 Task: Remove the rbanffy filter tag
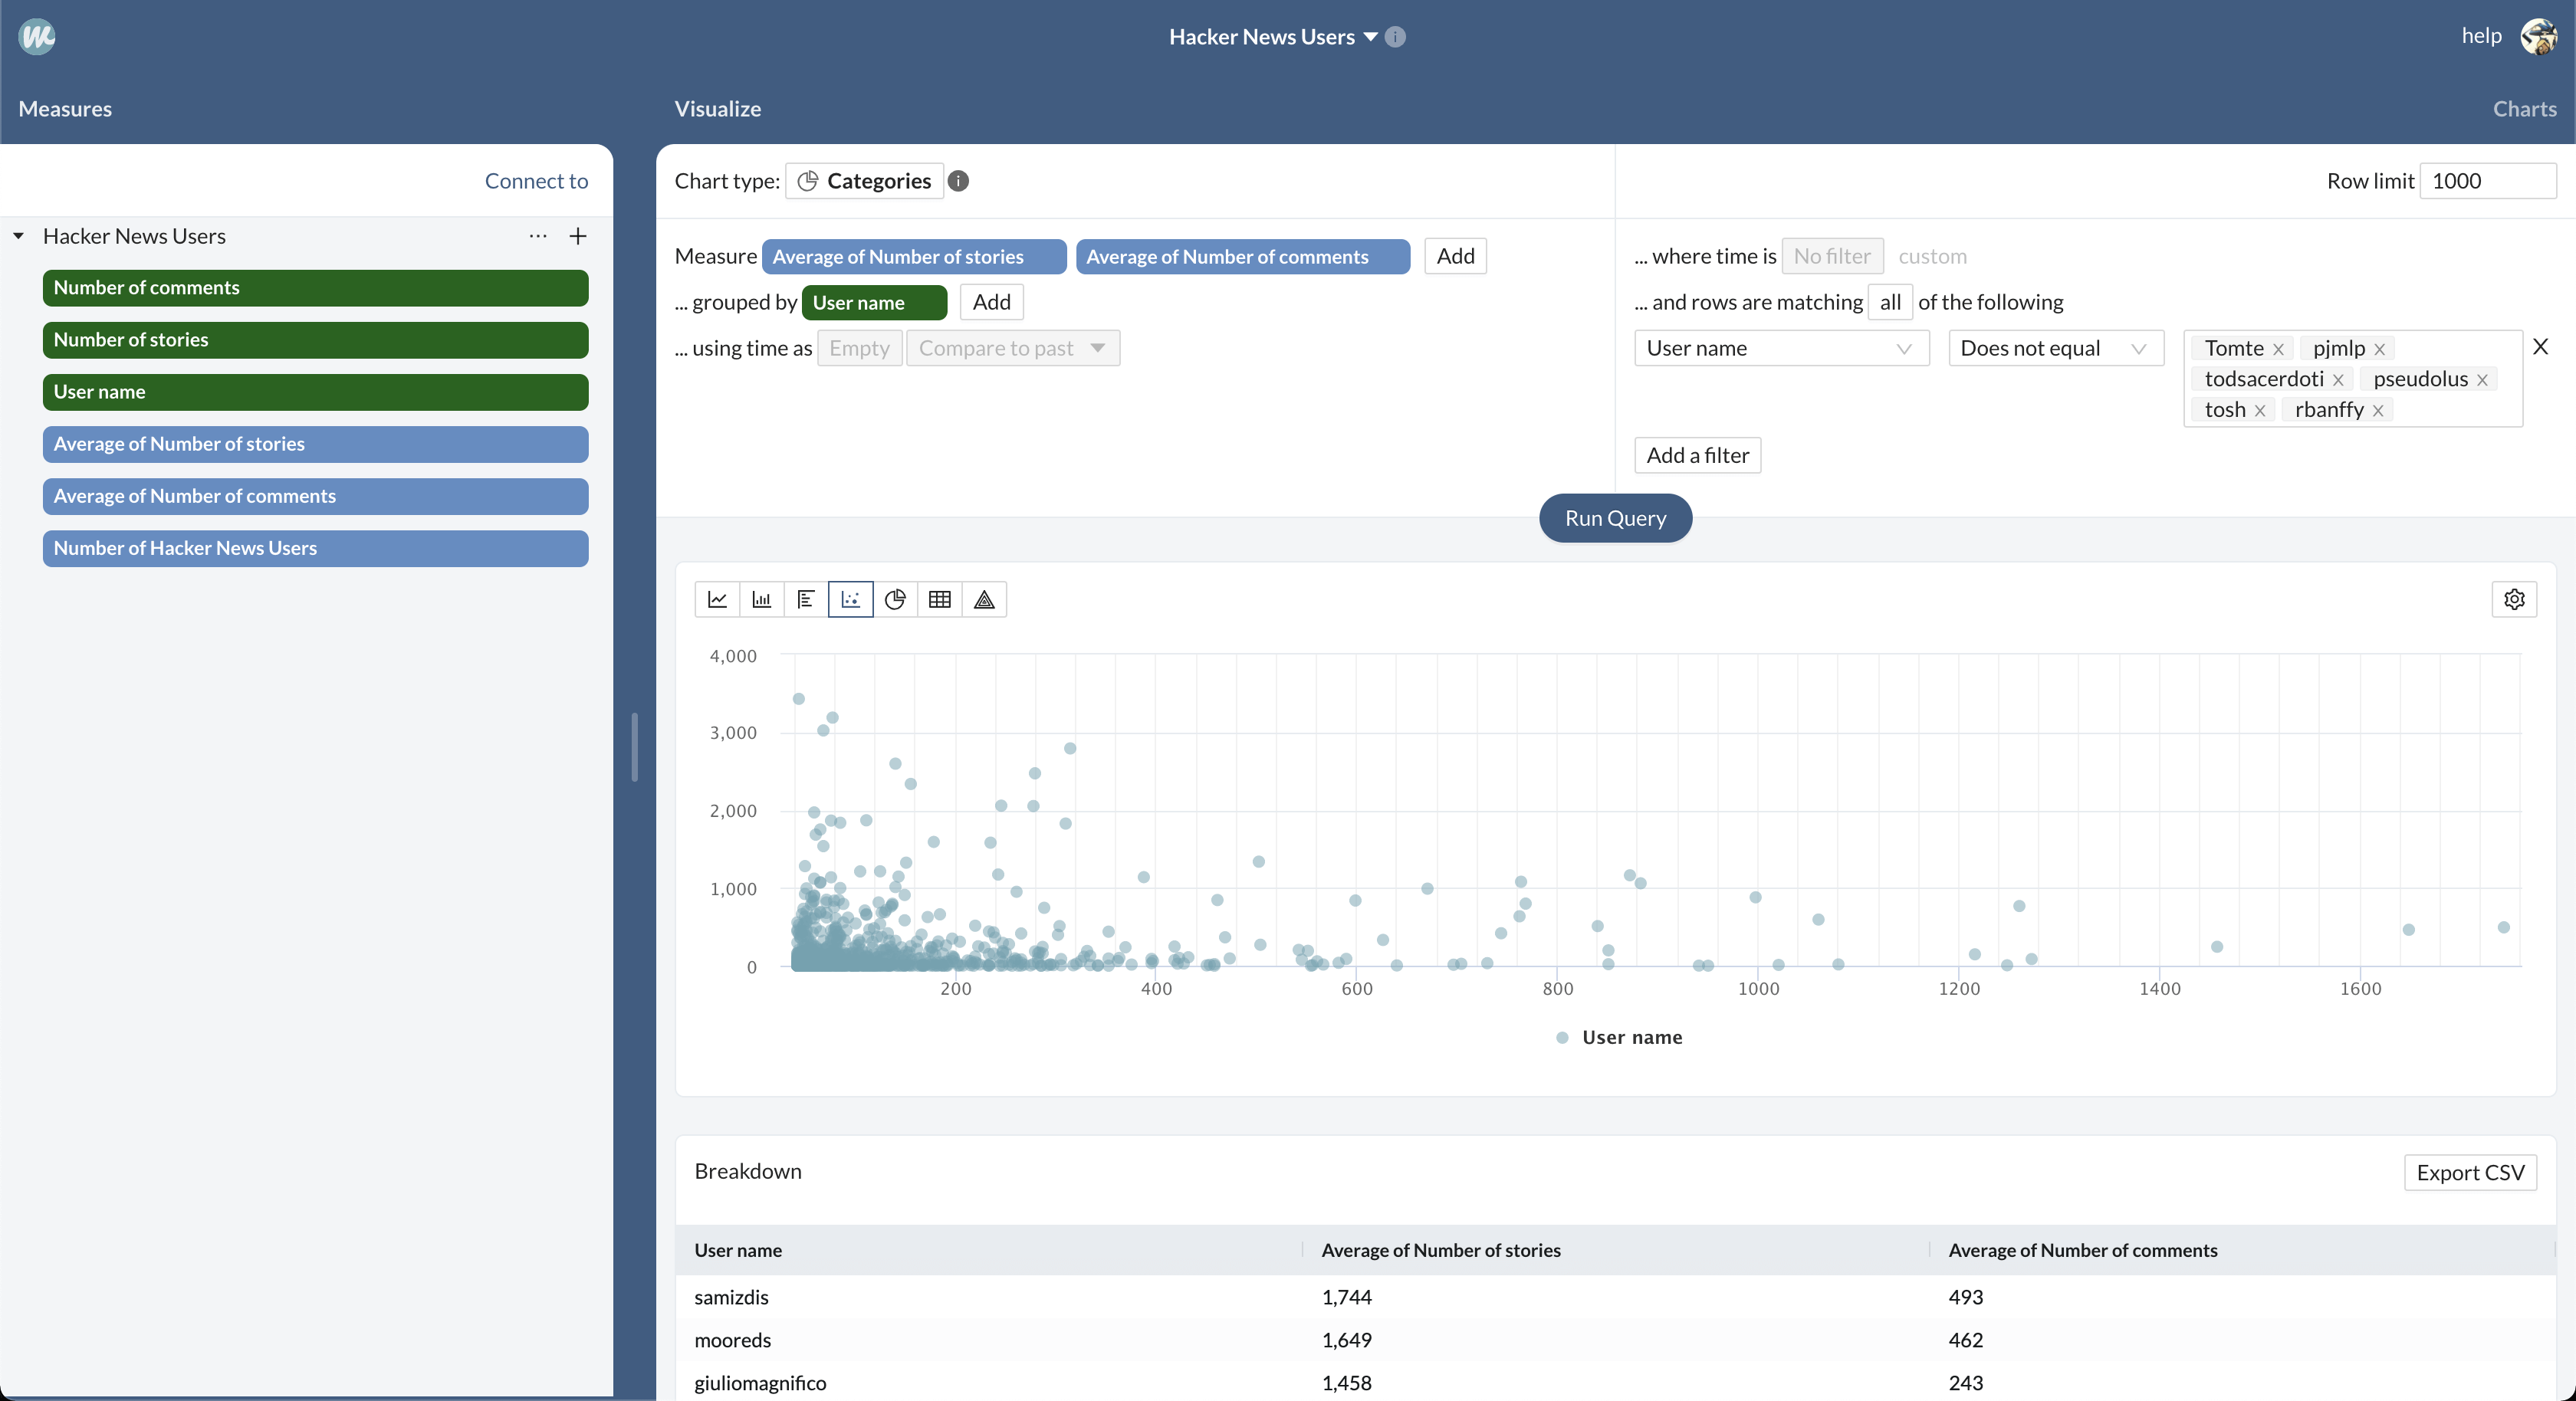(x=2378, y=411)
